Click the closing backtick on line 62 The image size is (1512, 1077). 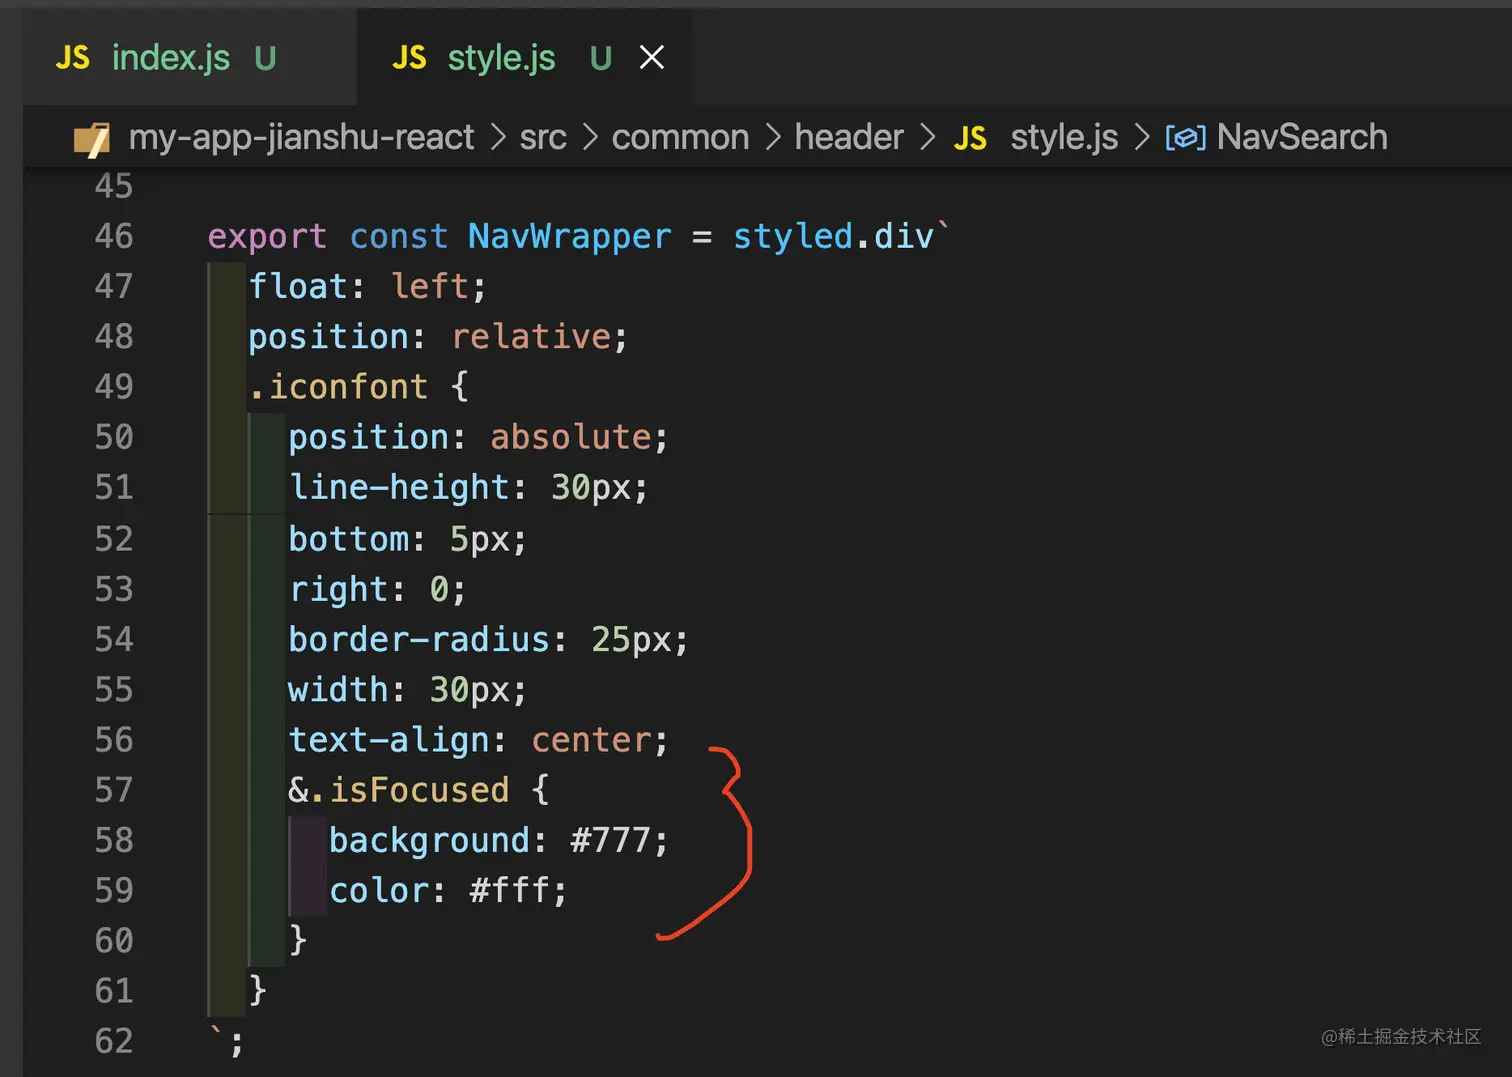coord(216,1032)
